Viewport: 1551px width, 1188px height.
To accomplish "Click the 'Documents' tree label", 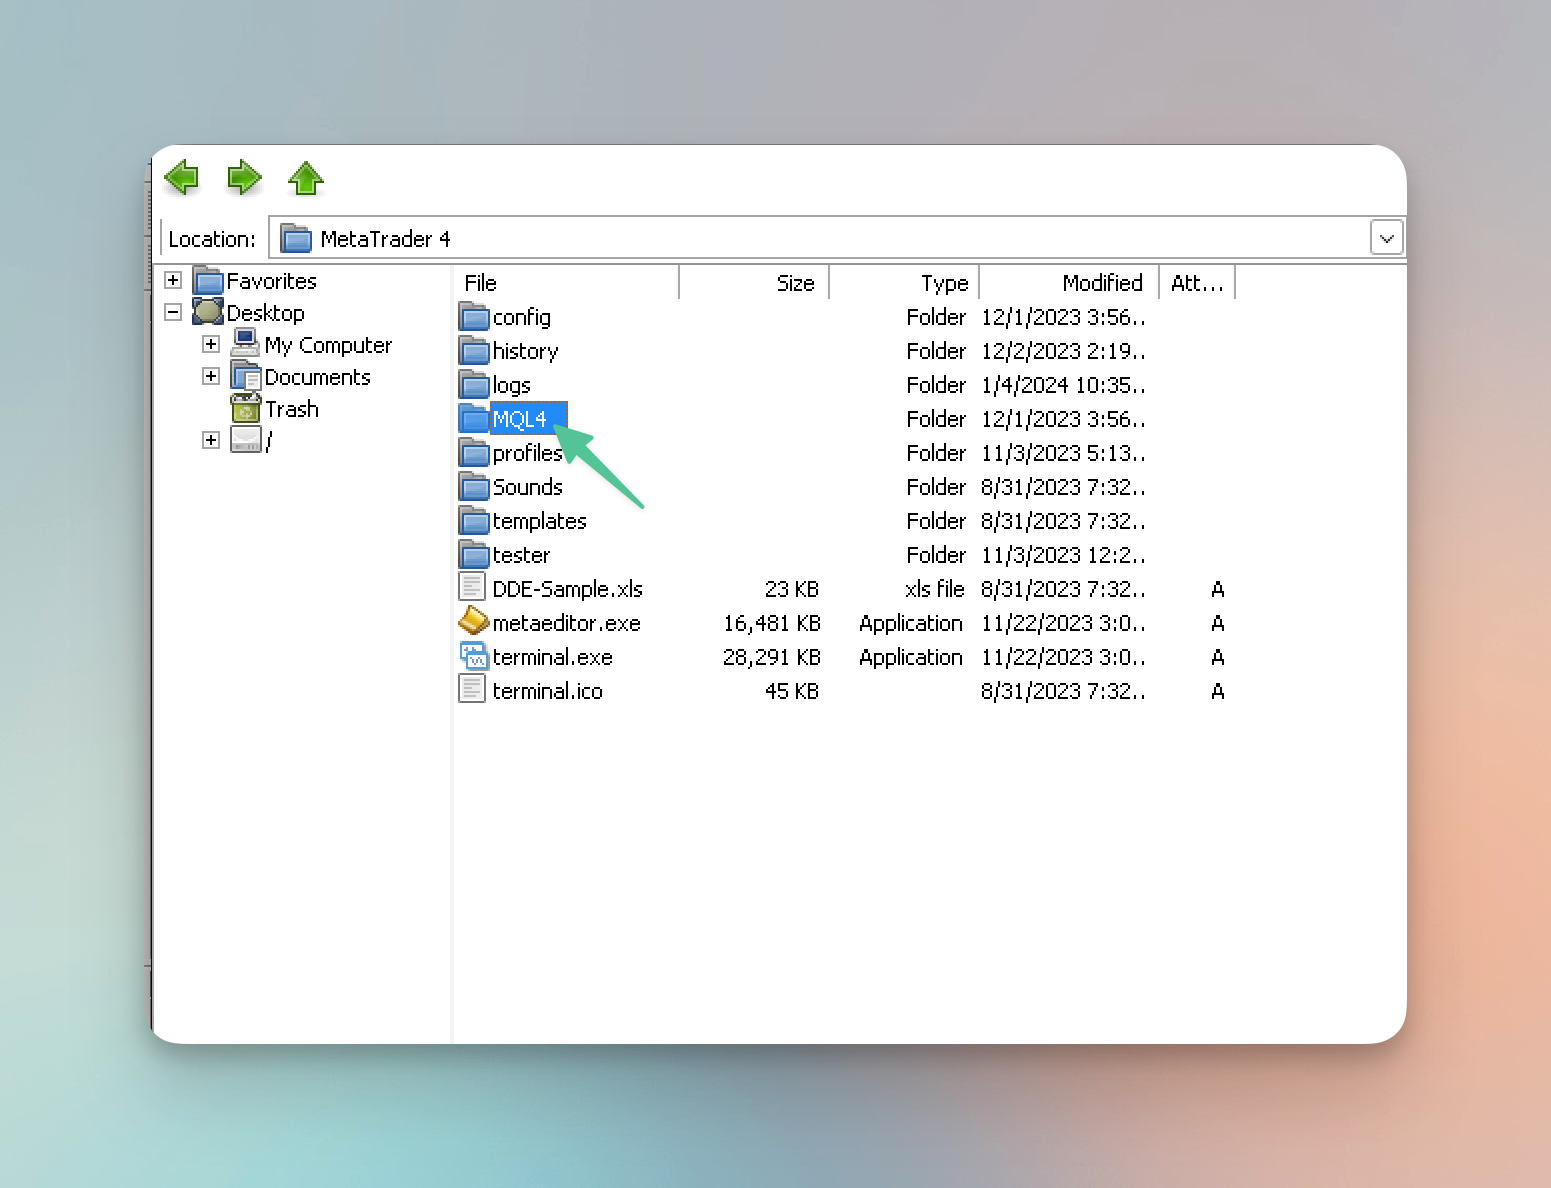I will (x=318, y=377).
